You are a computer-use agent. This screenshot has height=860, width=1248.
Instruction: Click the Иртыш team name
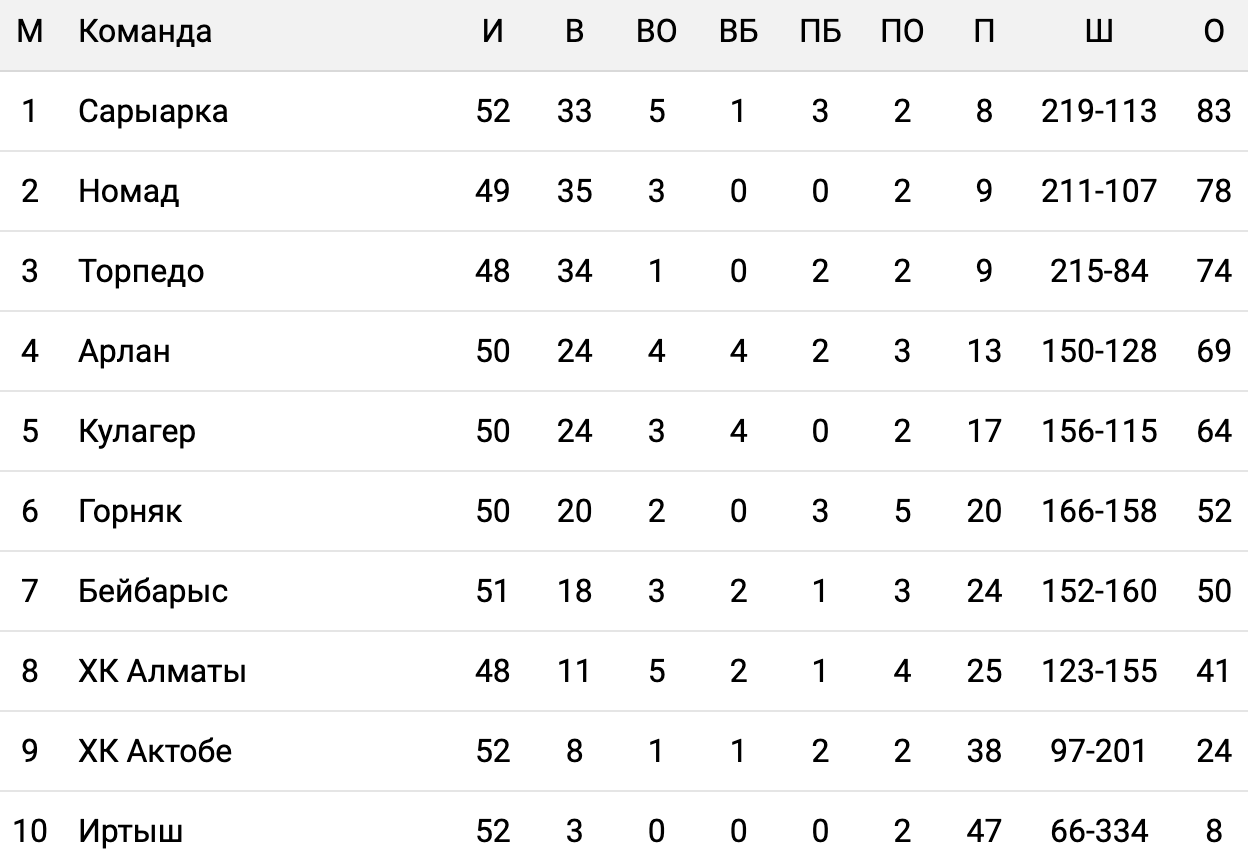[130, 831]
